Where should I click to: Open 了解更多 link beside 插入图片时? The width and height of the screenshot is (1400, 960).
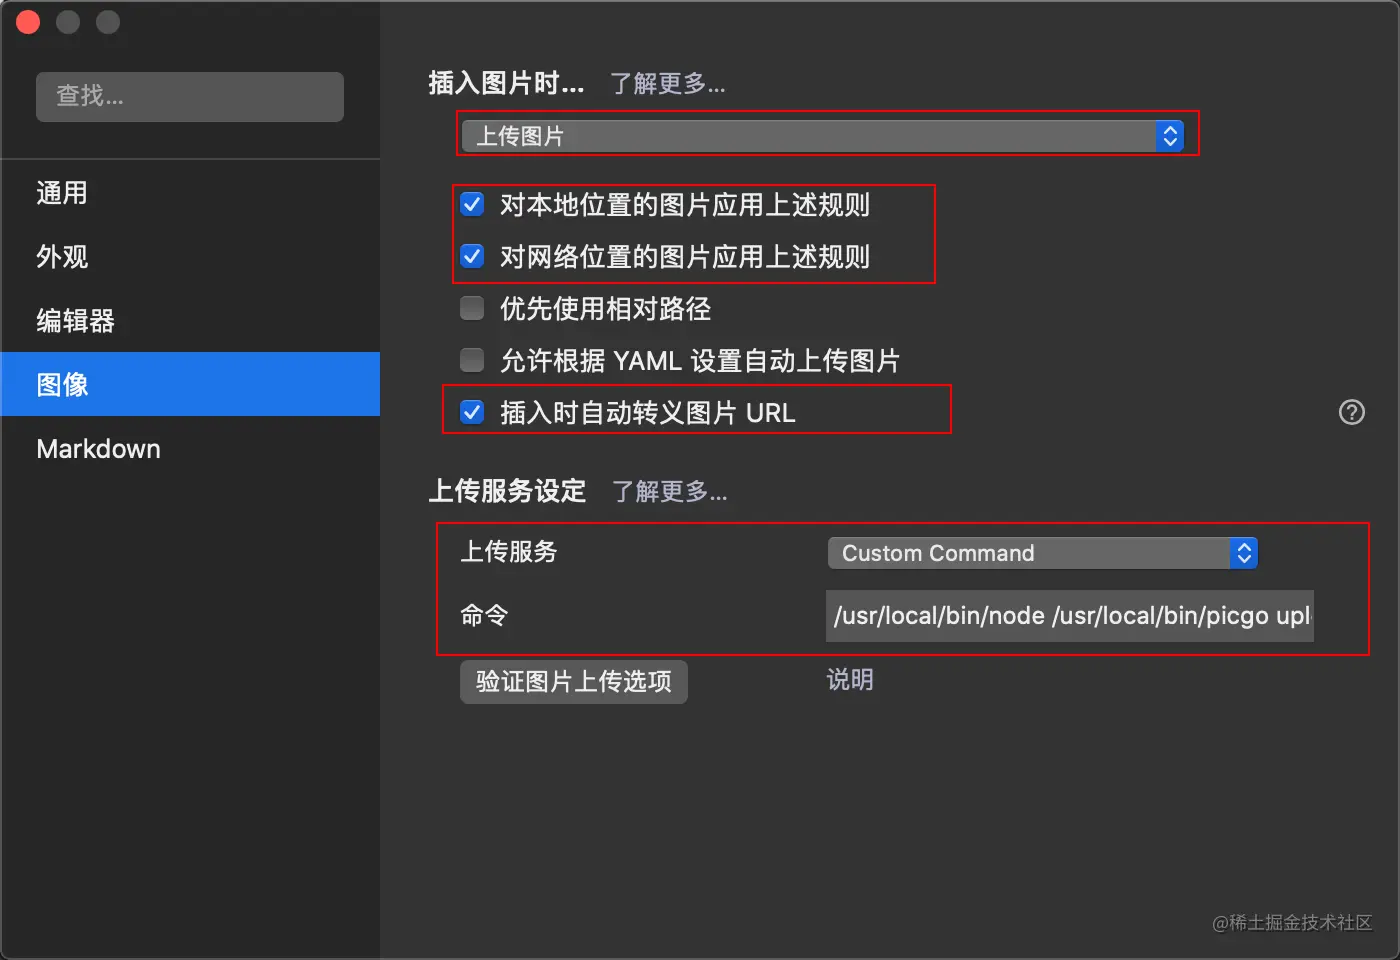click(x=668, y=83)
